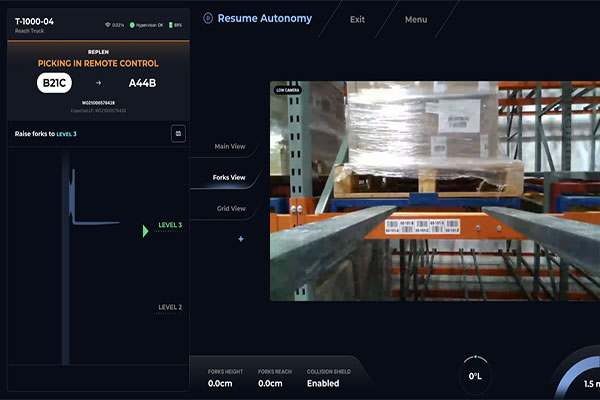Click the plus icon to add view

(241, 239)
